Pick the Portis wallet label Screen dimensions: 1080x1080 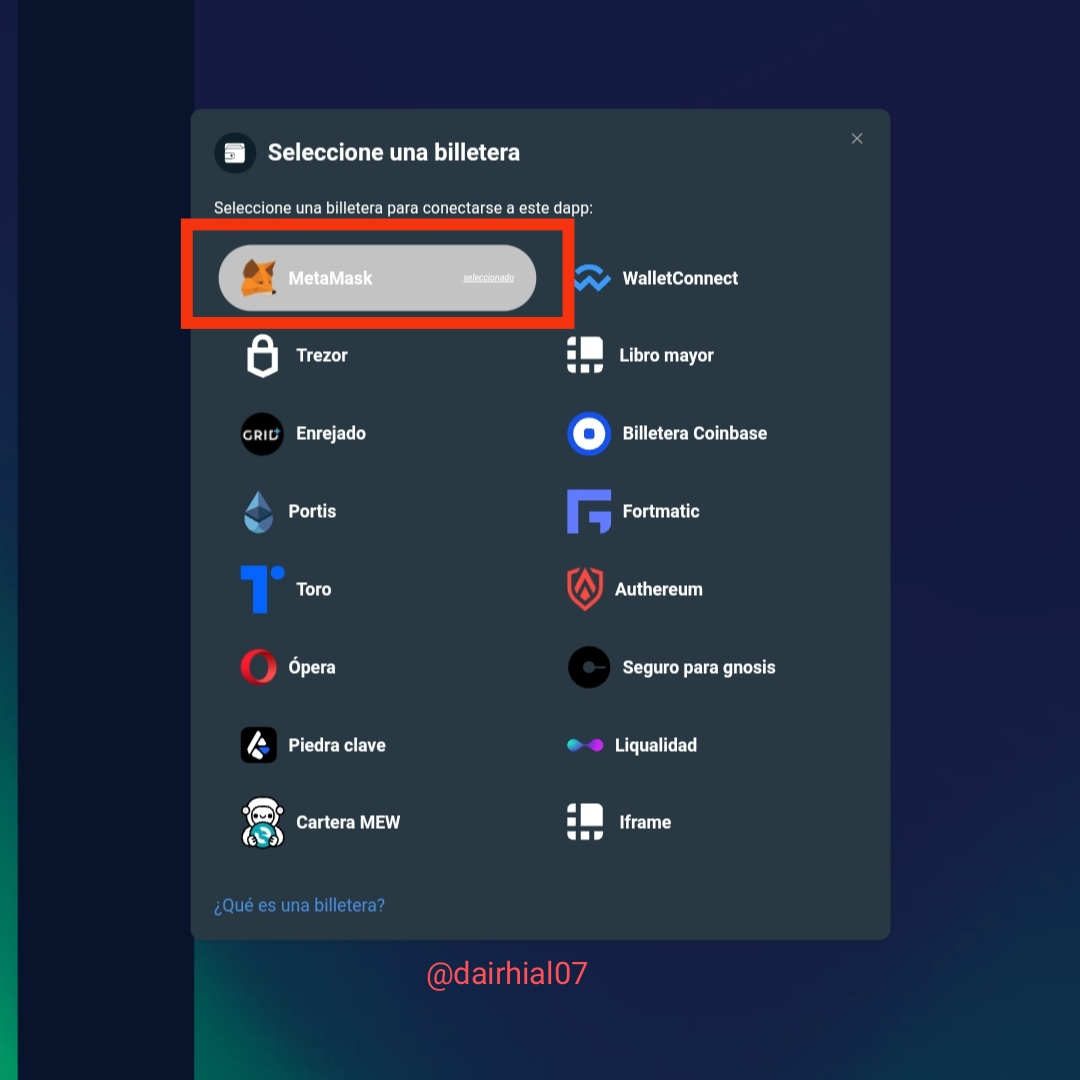point(312,511)
